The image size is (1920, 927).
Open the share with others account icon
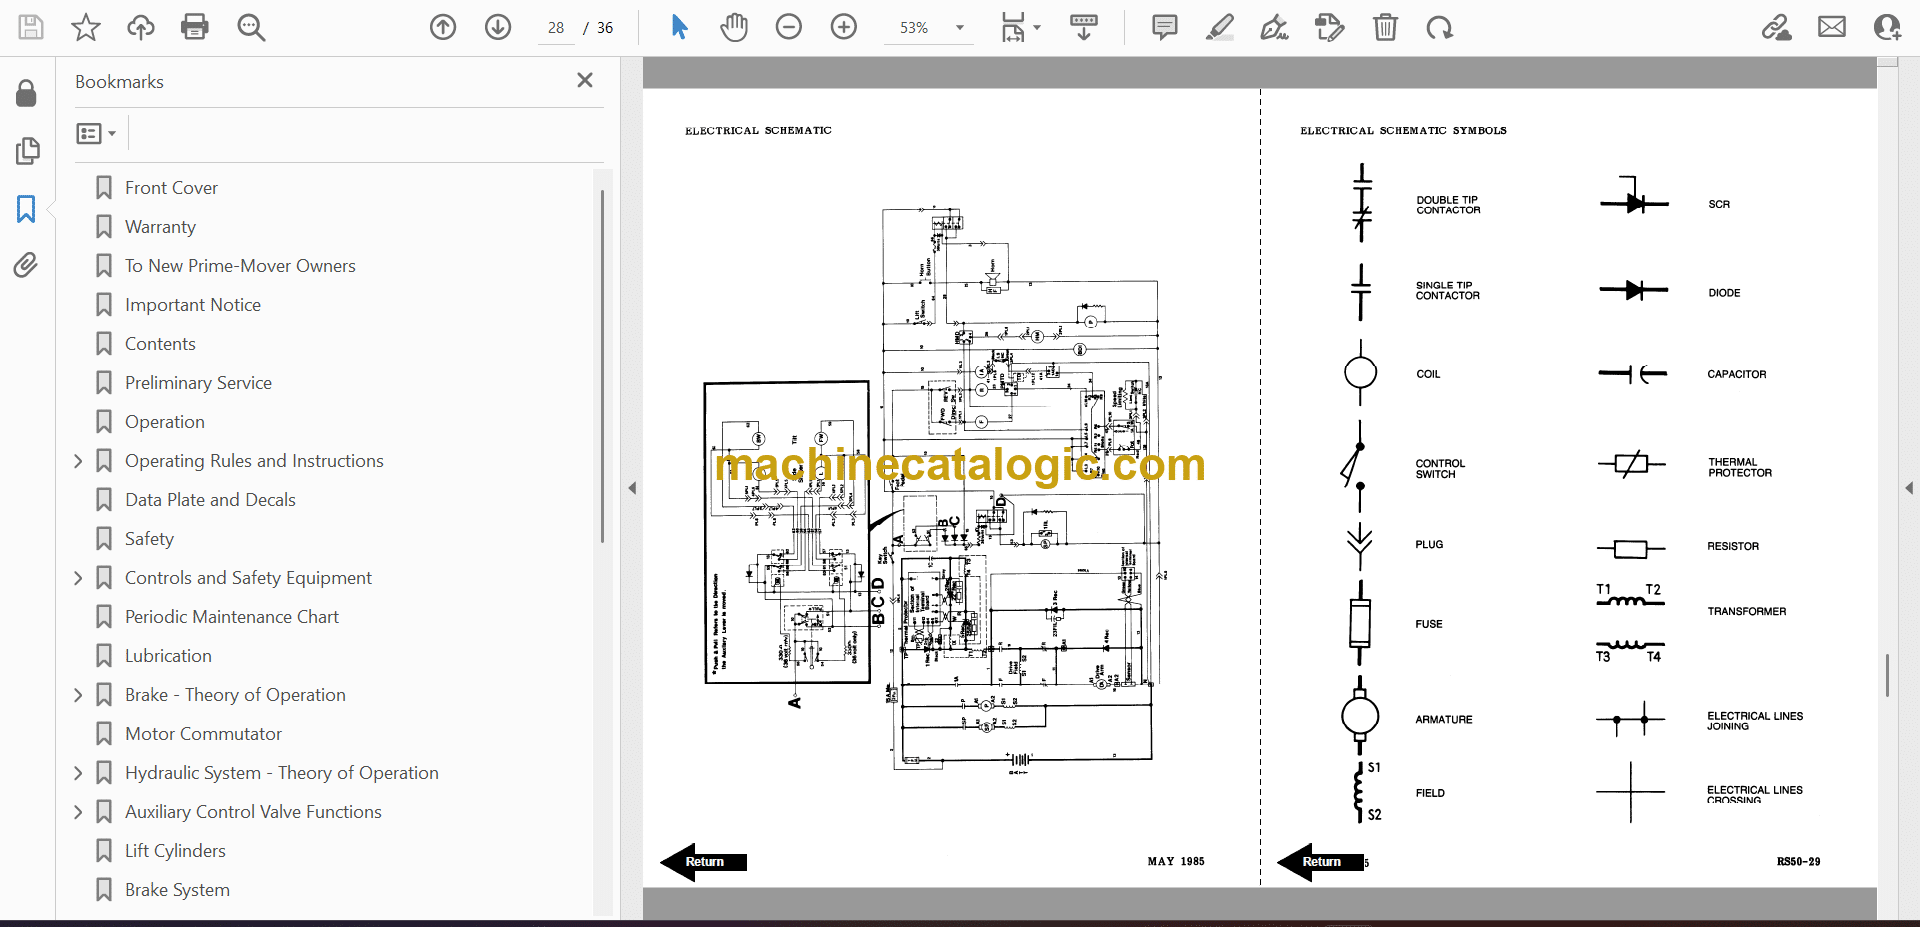[1887, 27]
